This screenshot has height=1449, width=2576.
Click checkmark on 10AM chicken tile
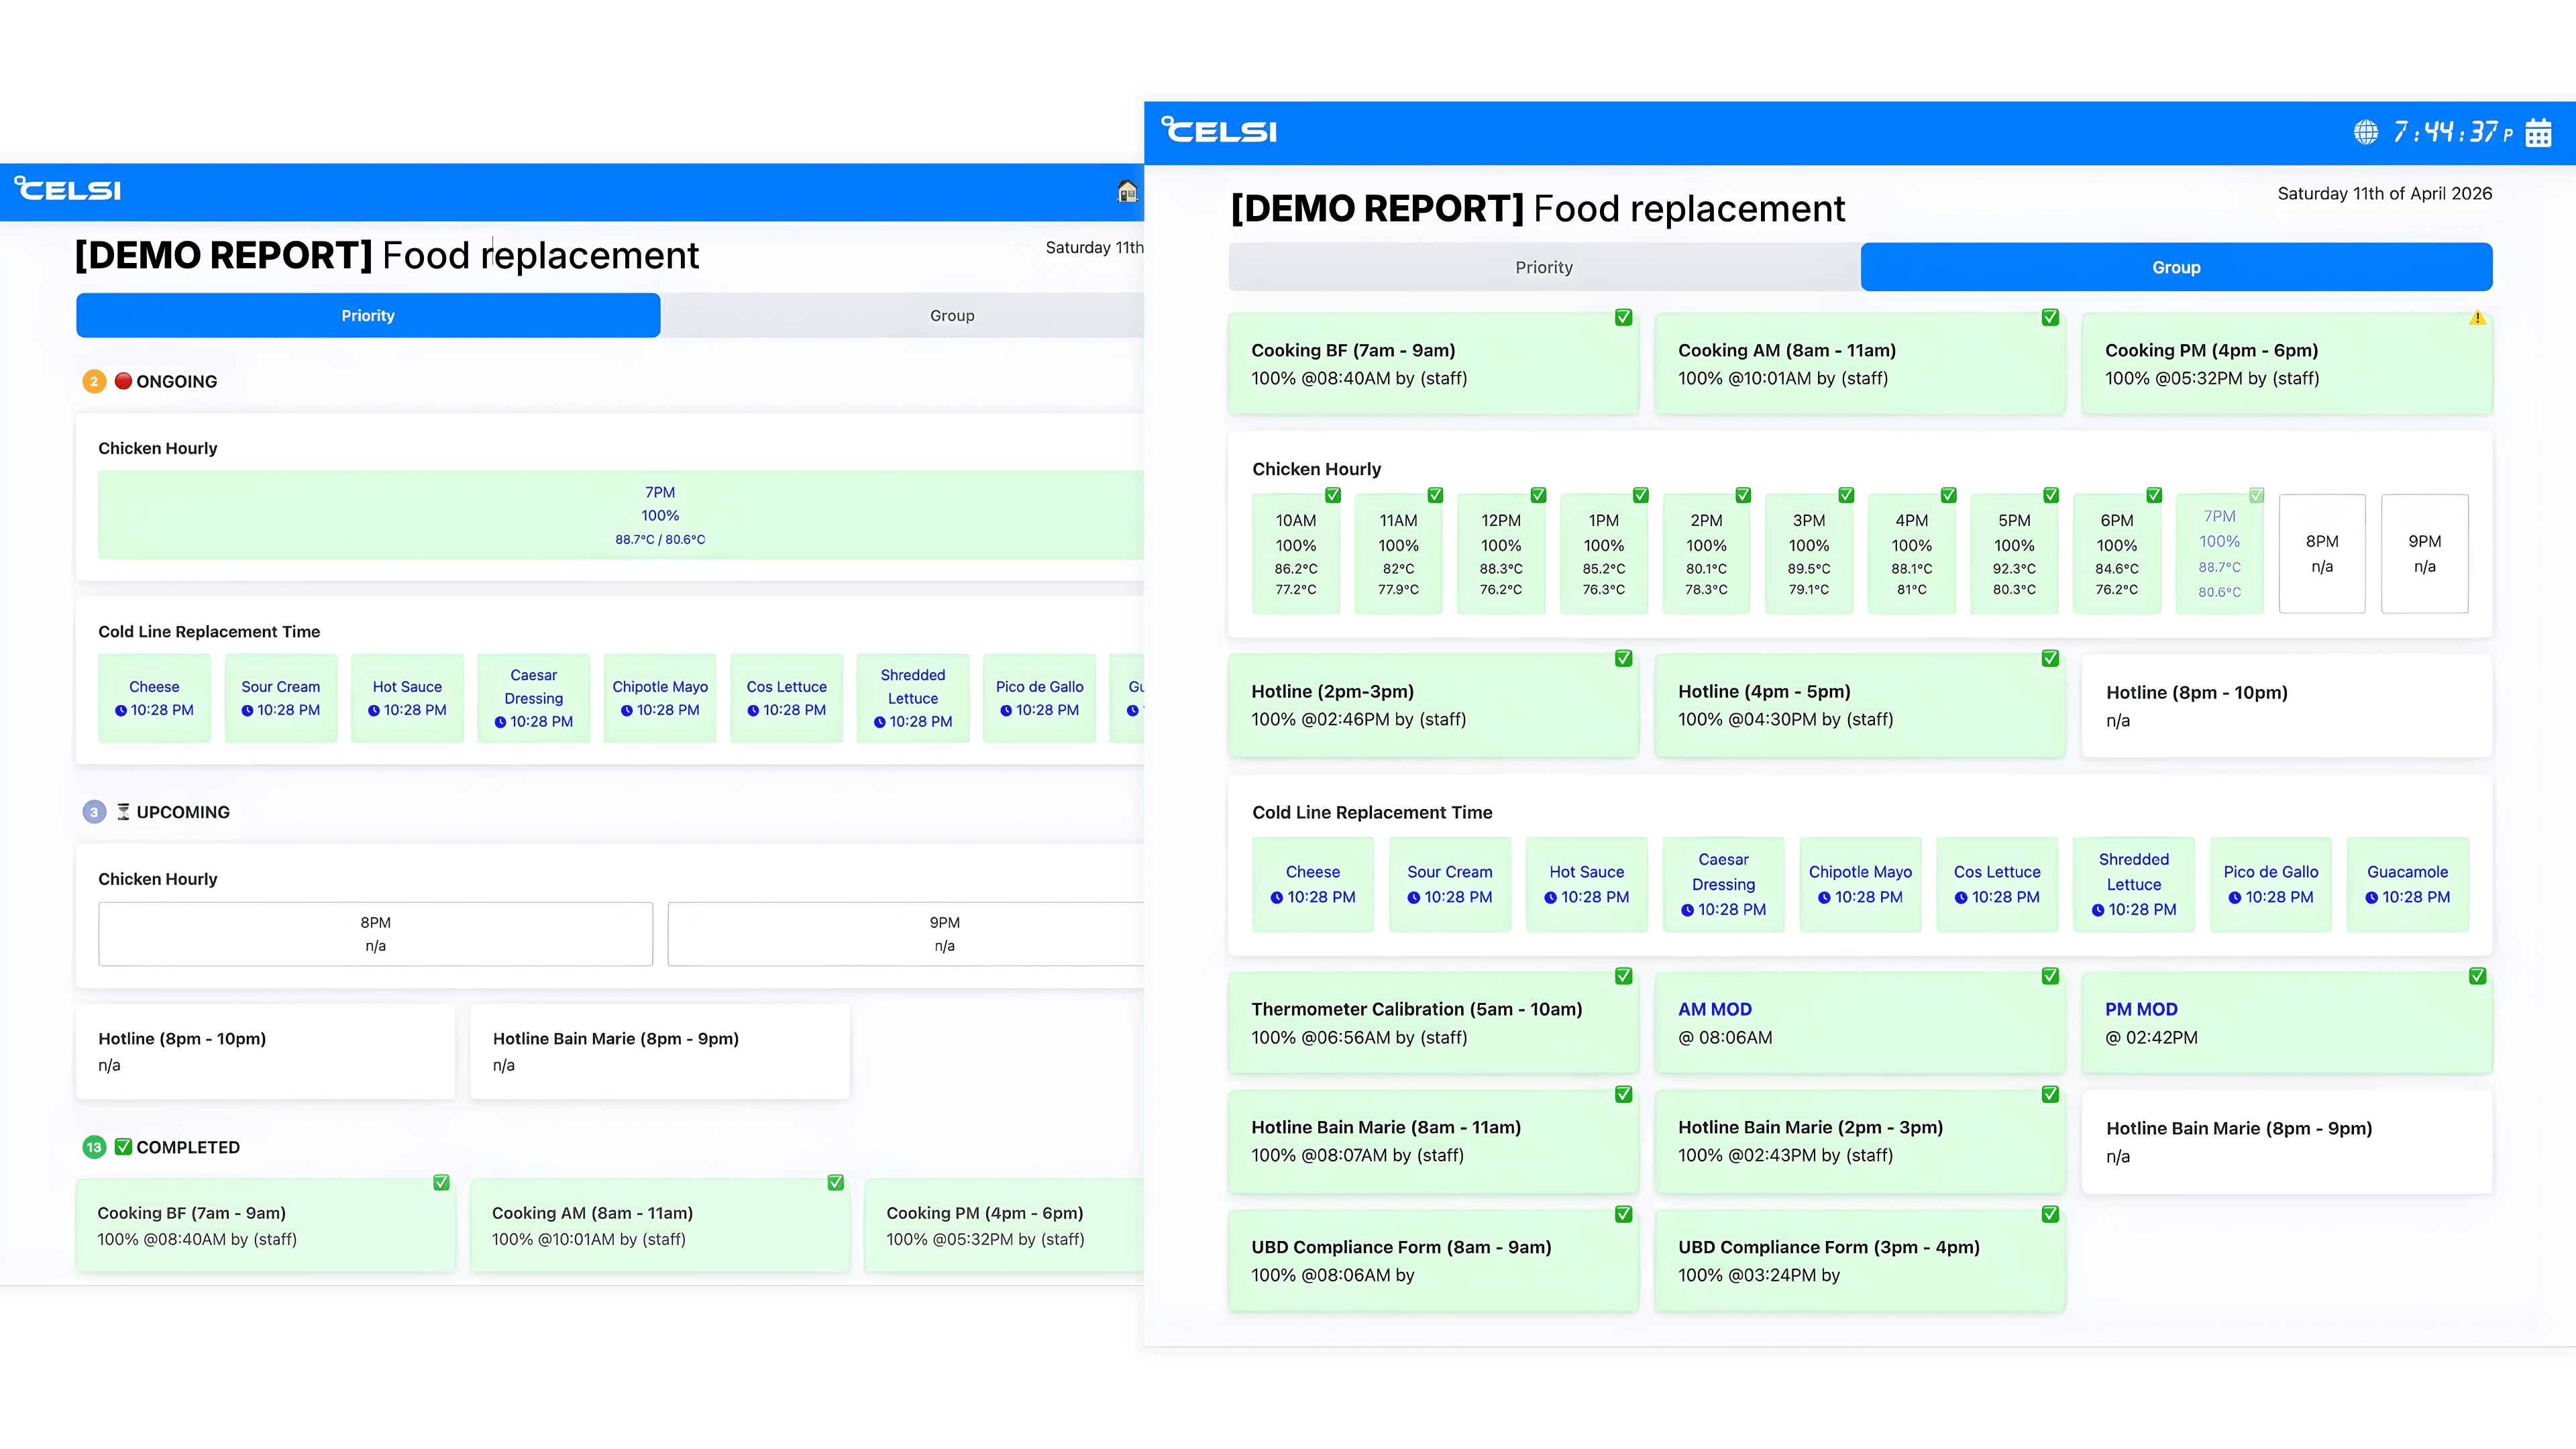click(1332, 495)
